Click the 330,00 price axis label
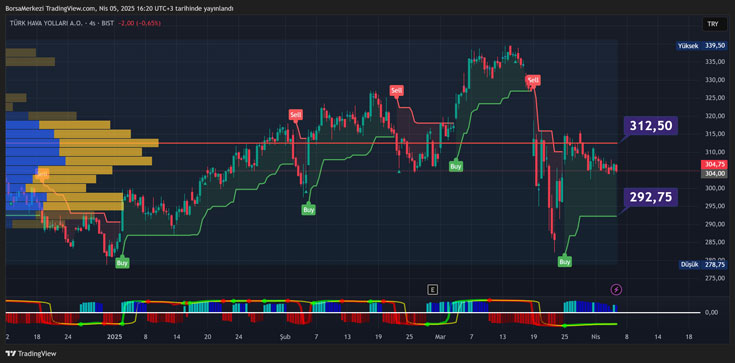This screenshot has height=363, width=735. coord(715,80)
